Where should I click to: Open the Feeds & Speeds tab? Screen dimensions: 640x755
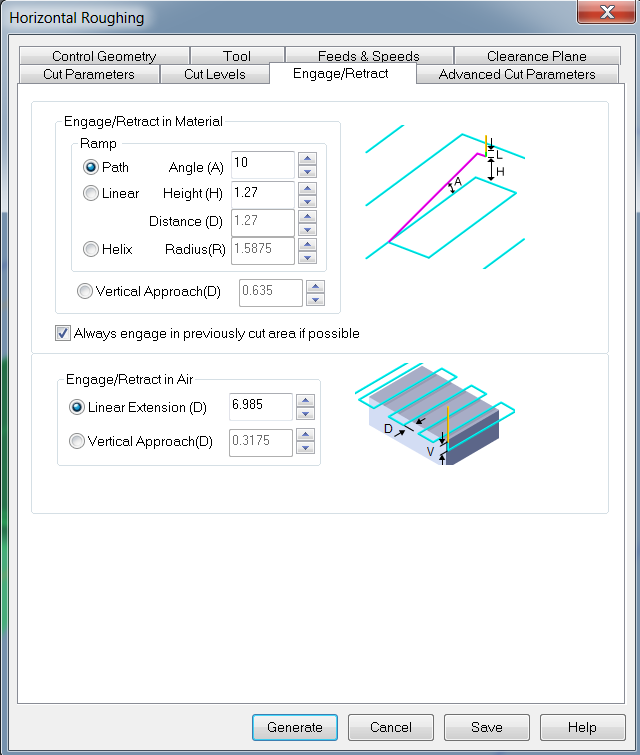[369, 56]
